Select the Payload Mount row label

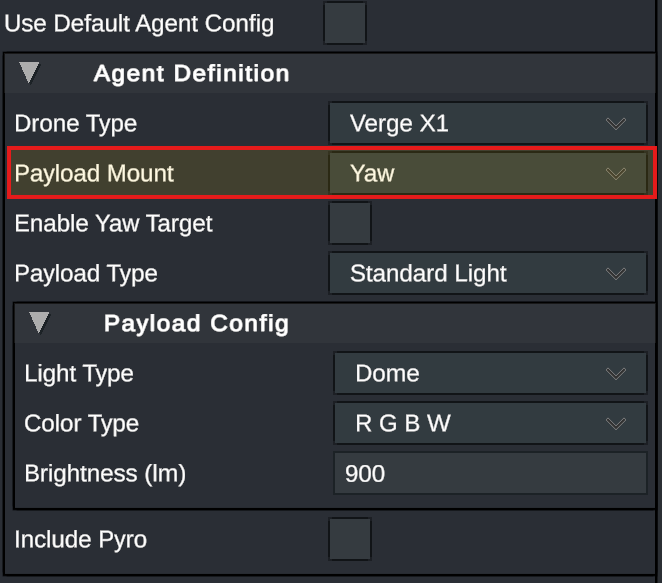pos(94,174)
